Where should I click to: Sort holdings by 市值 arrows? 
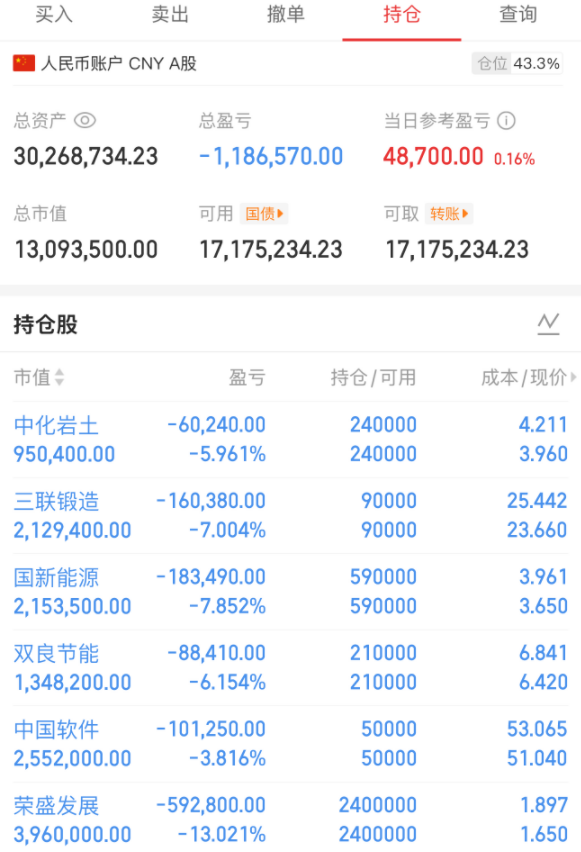59,377
